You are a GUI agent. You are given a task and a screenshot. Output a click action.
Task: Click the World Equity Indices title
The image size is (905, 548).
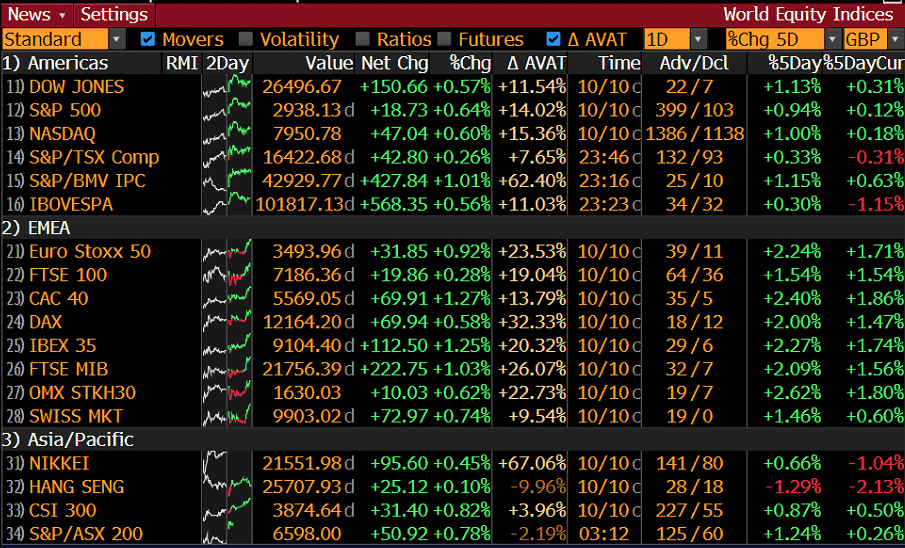808,14
